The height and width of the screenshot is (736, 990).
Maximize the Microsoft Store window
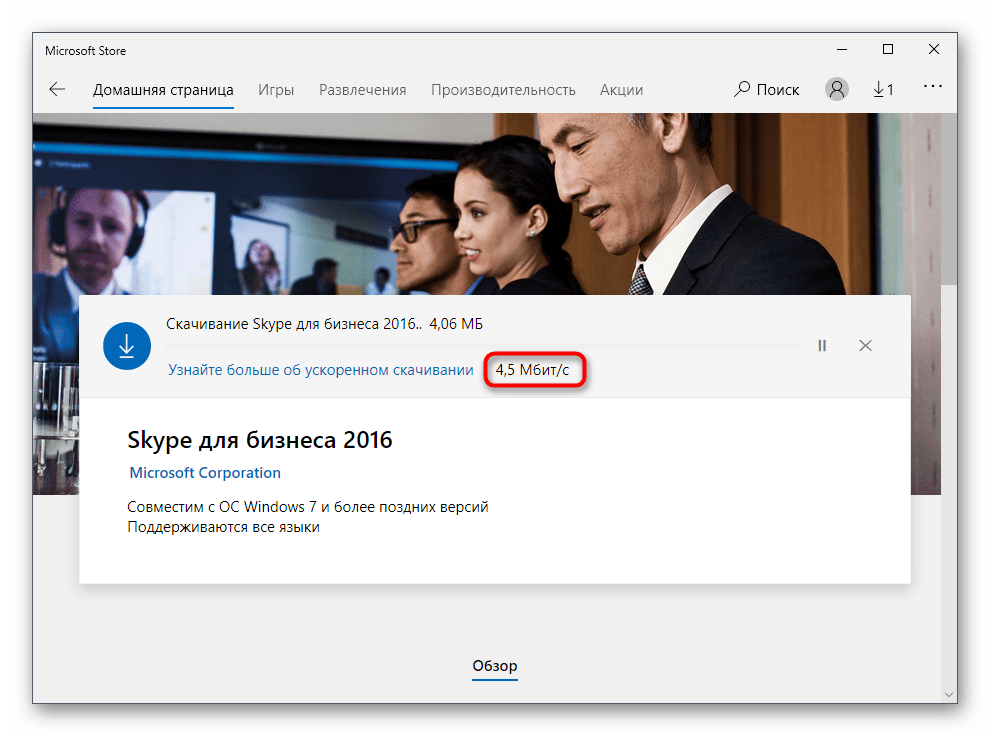[x=887, y=50]
